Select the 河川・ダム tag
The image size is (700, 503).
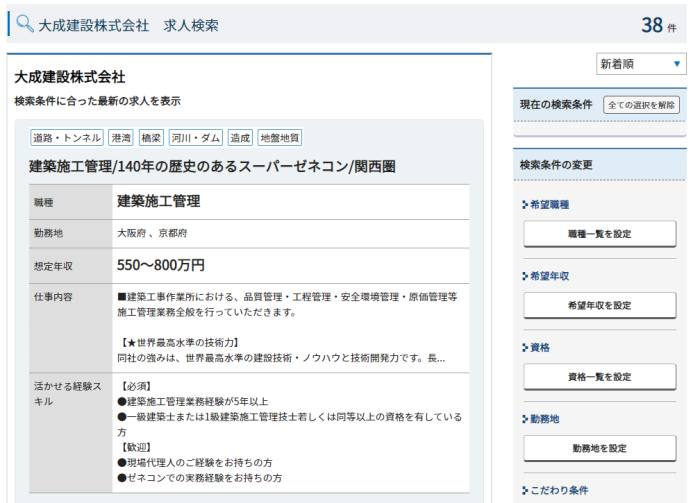click(196, 138)
